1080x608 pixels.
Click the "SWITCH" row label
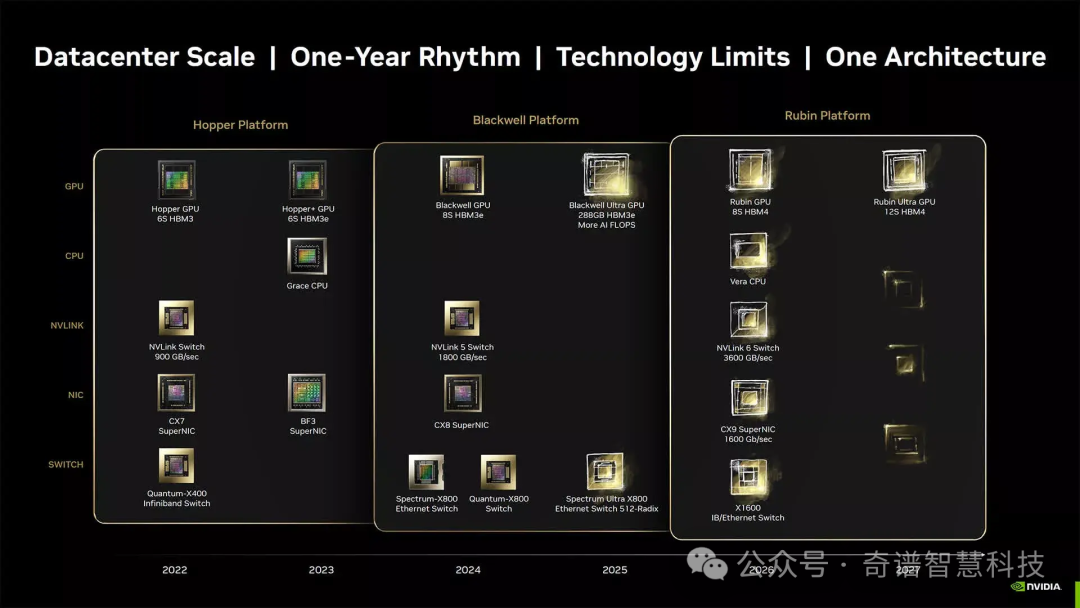[65, 464]
